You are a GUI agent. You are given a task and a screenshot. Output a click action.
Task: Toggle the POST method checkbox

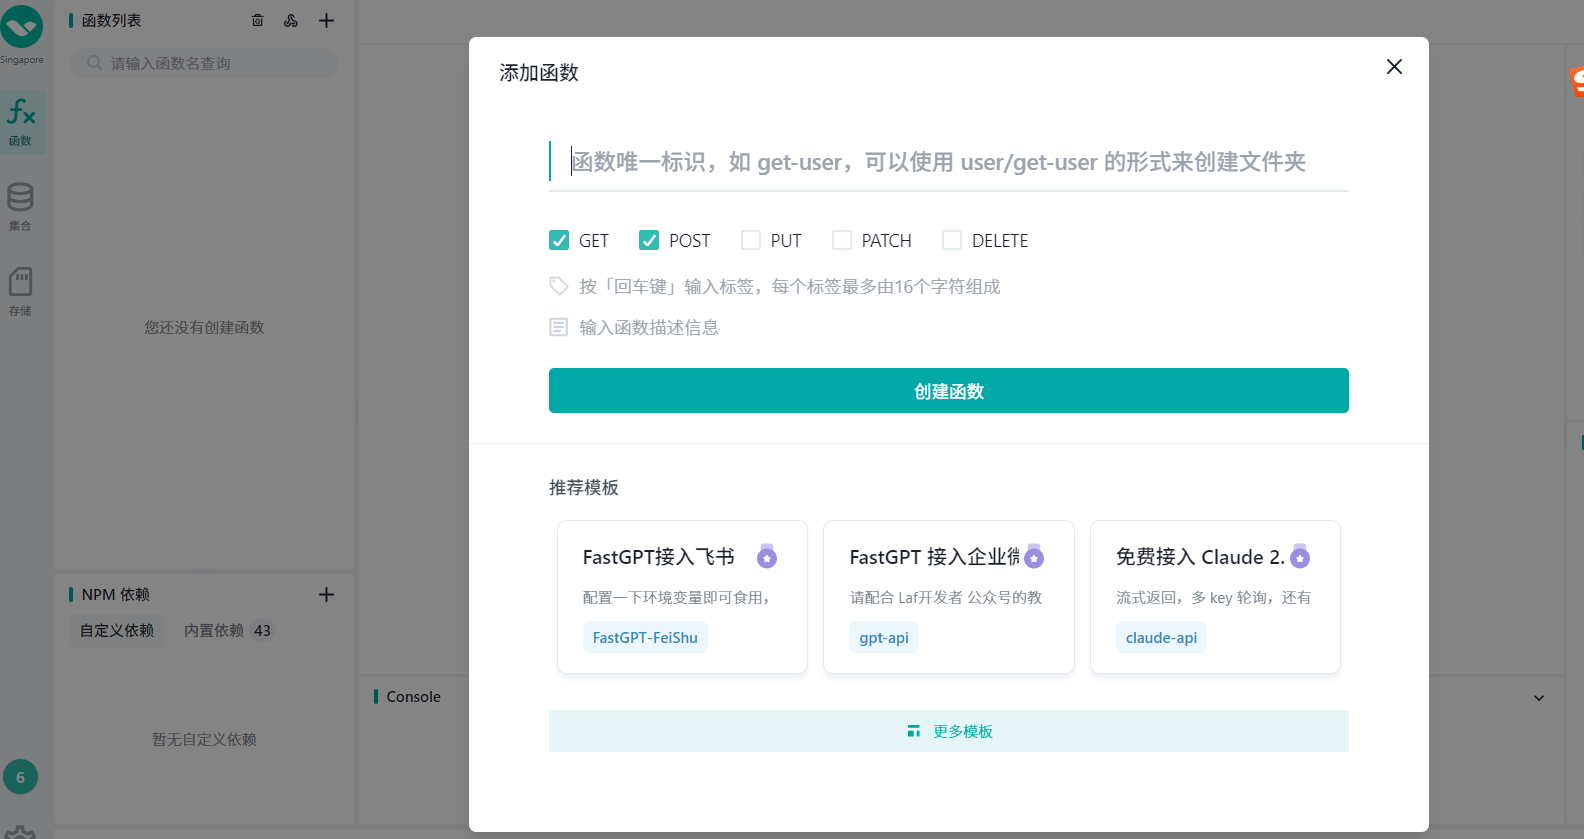649,240
